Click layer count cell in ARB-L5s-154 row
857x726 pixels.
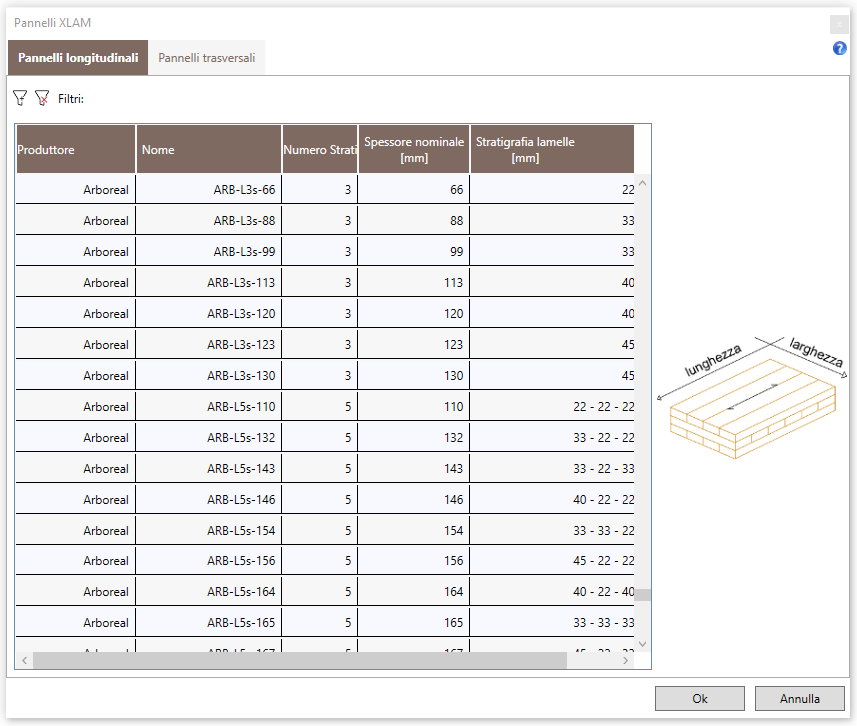320,530
